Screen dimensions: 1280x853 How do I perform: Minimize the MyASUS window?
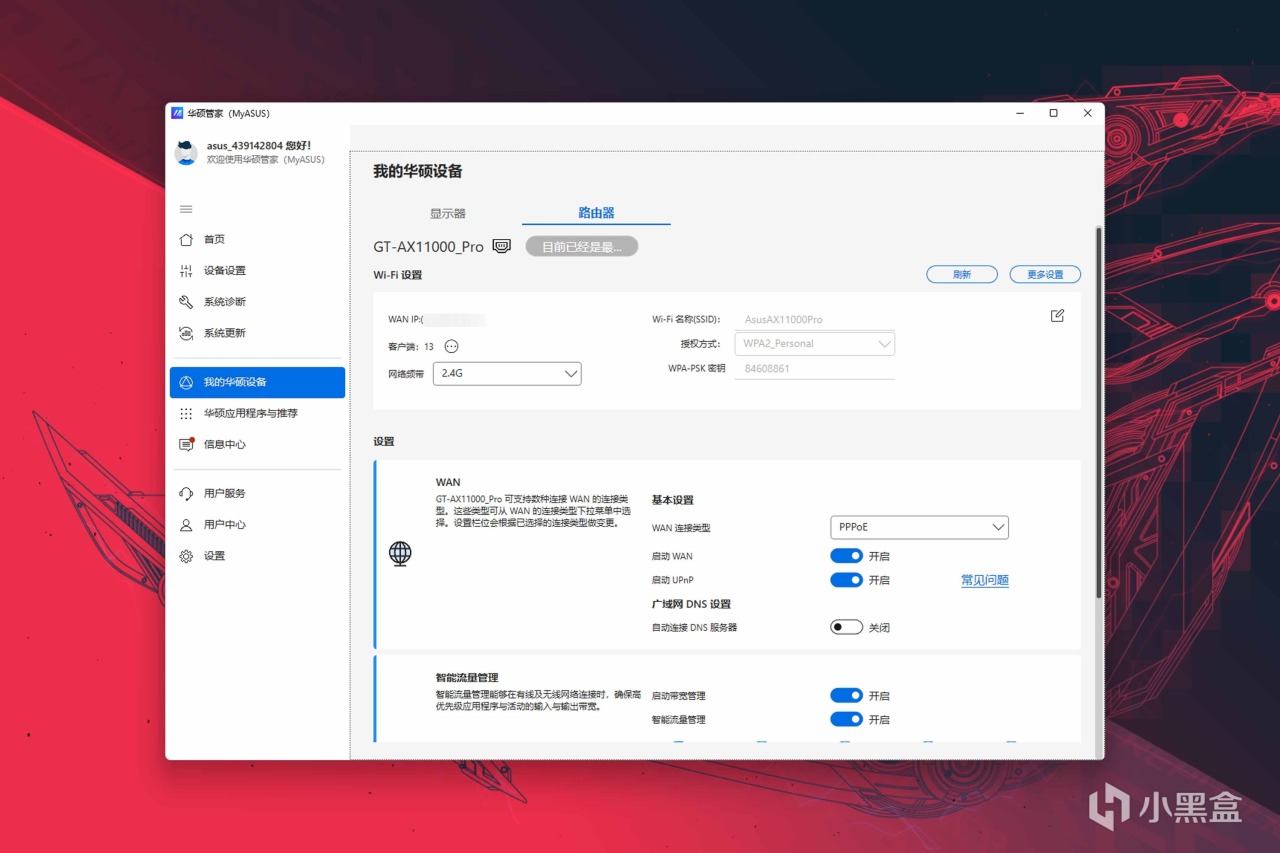coord(1019,113)
